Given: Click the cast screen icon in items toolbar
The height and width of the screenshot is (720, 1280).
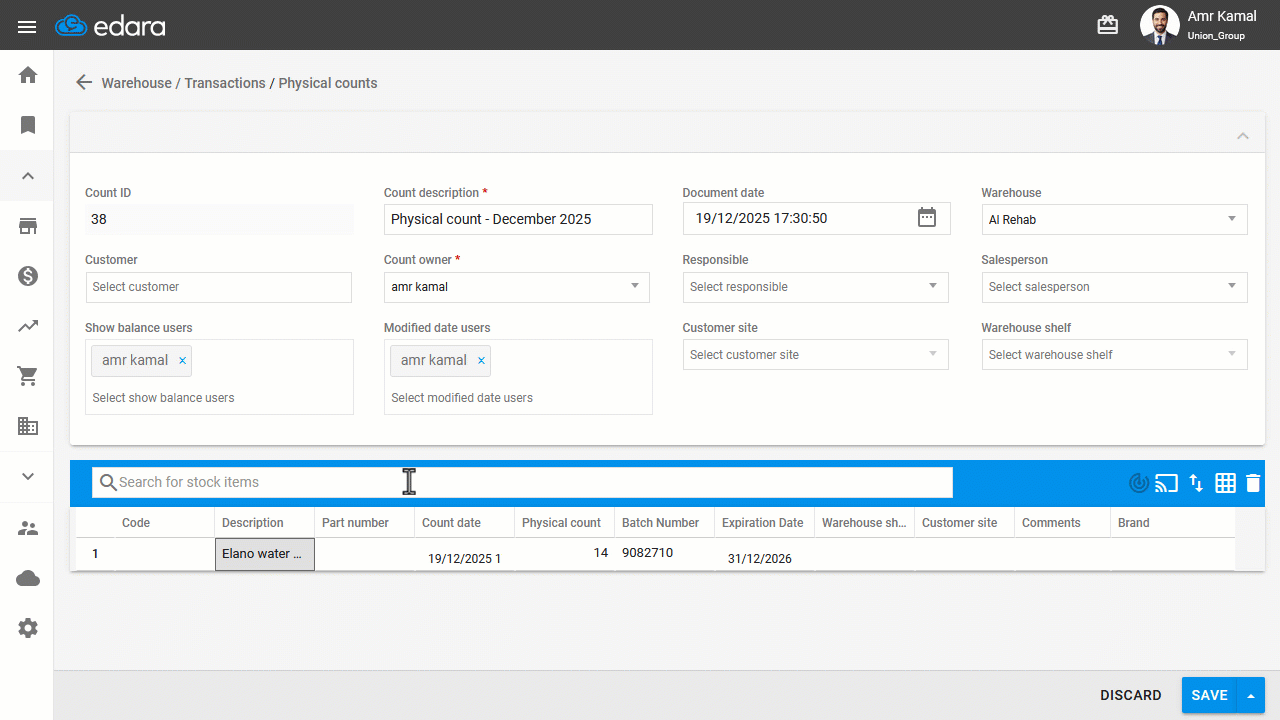Looking at the screenshot, I should 1166,483.
